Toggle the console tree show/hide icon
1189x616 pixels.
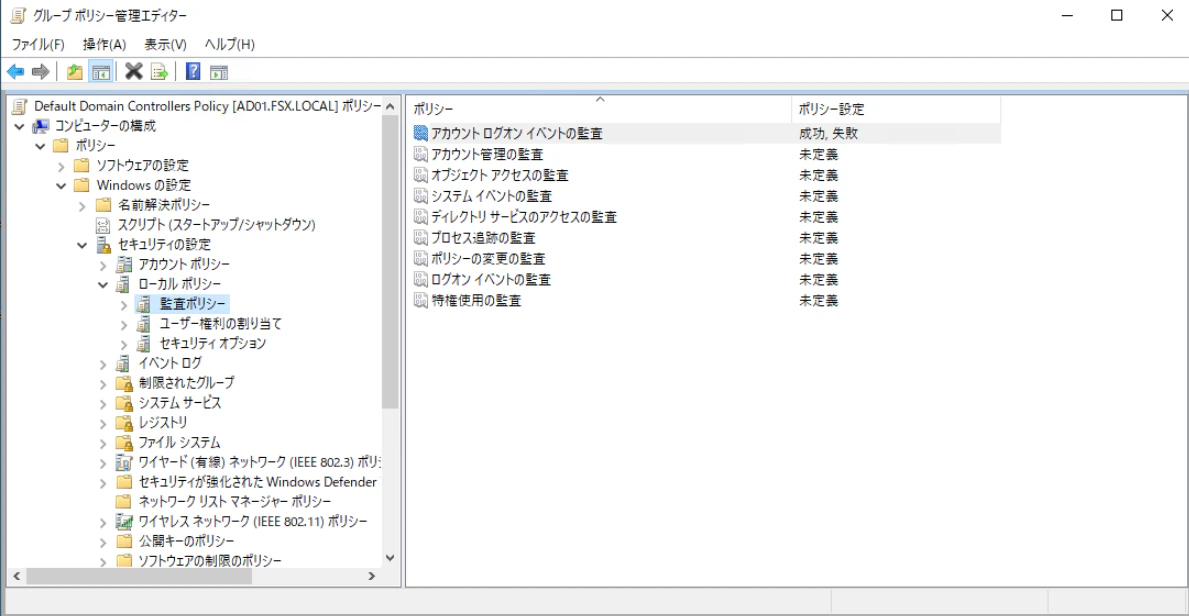pyautogui.click(x=99, y=72)
